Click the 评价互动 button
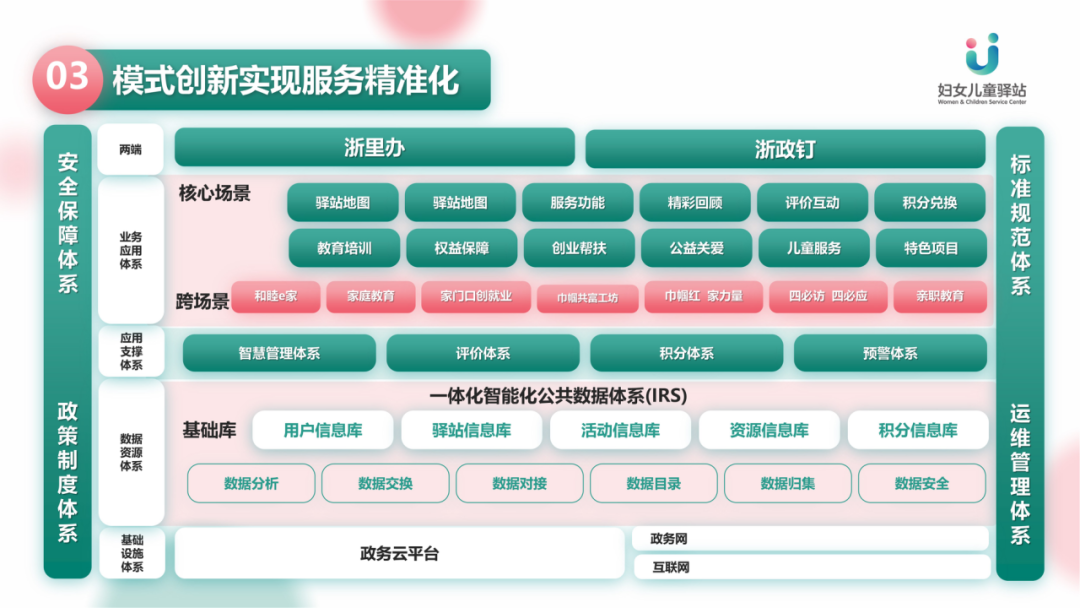 click(x=812, y=202)
